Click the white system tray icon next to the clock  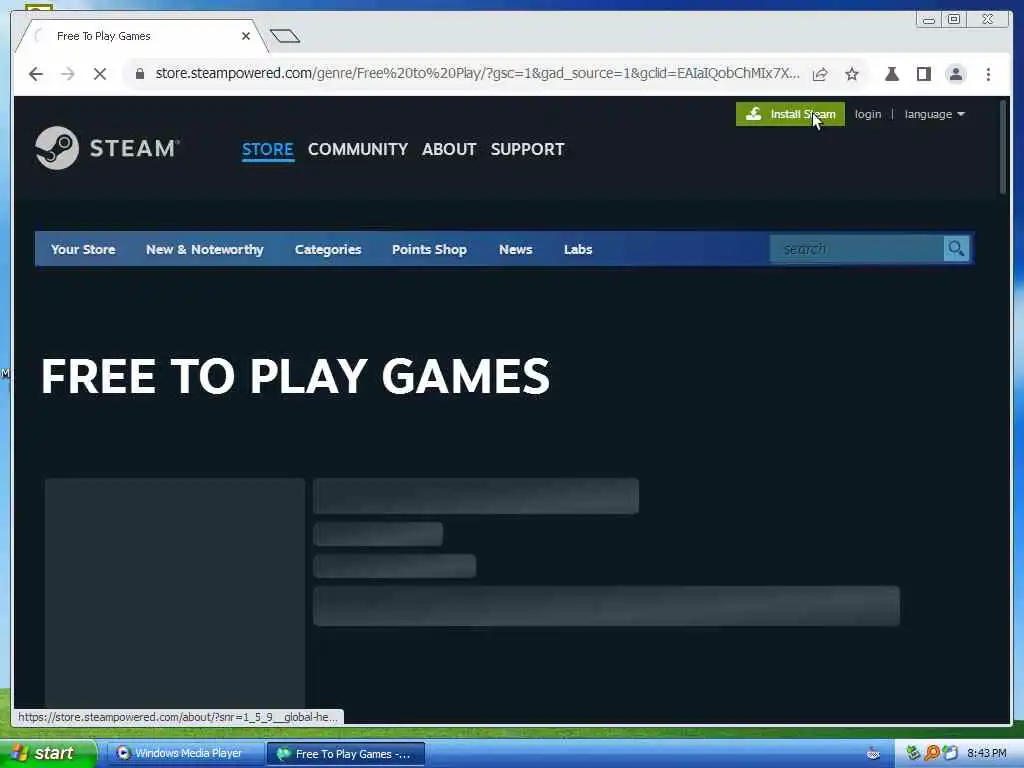click(x=950, y=753)
